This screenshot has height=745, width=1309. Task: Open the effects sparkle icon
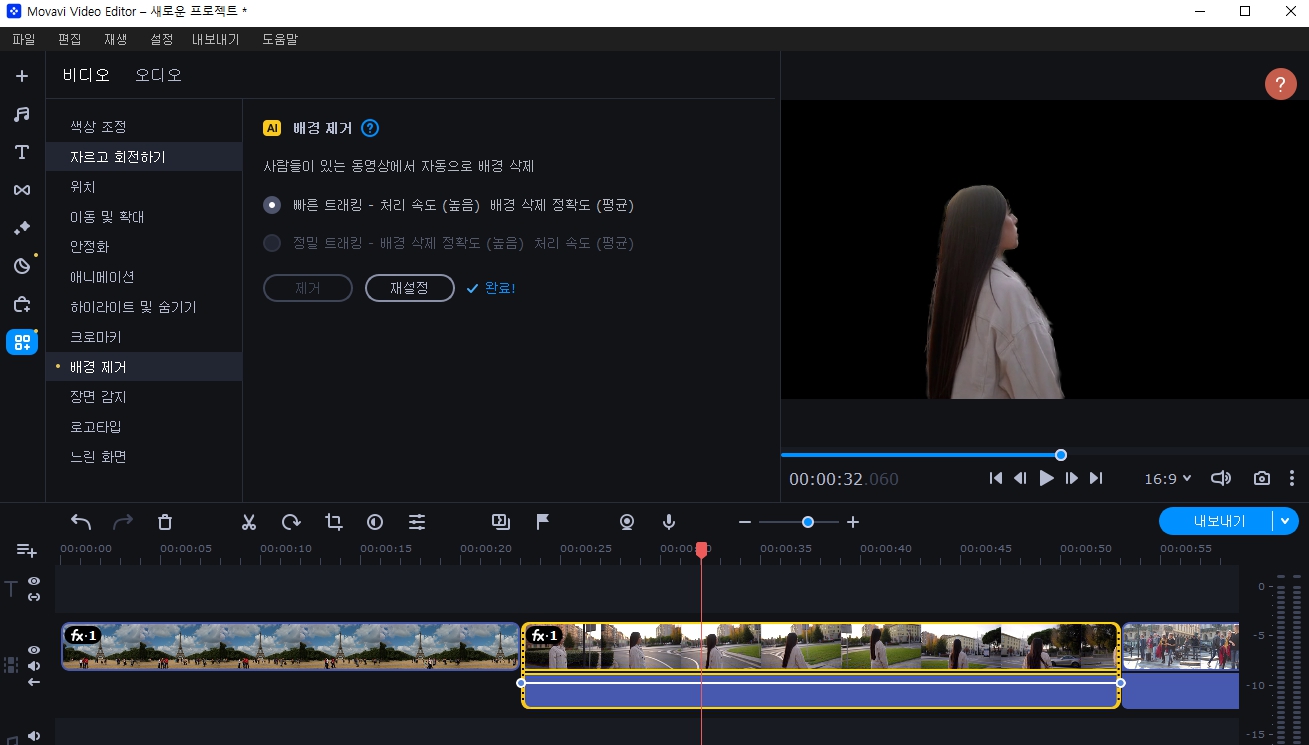point(22,228)
